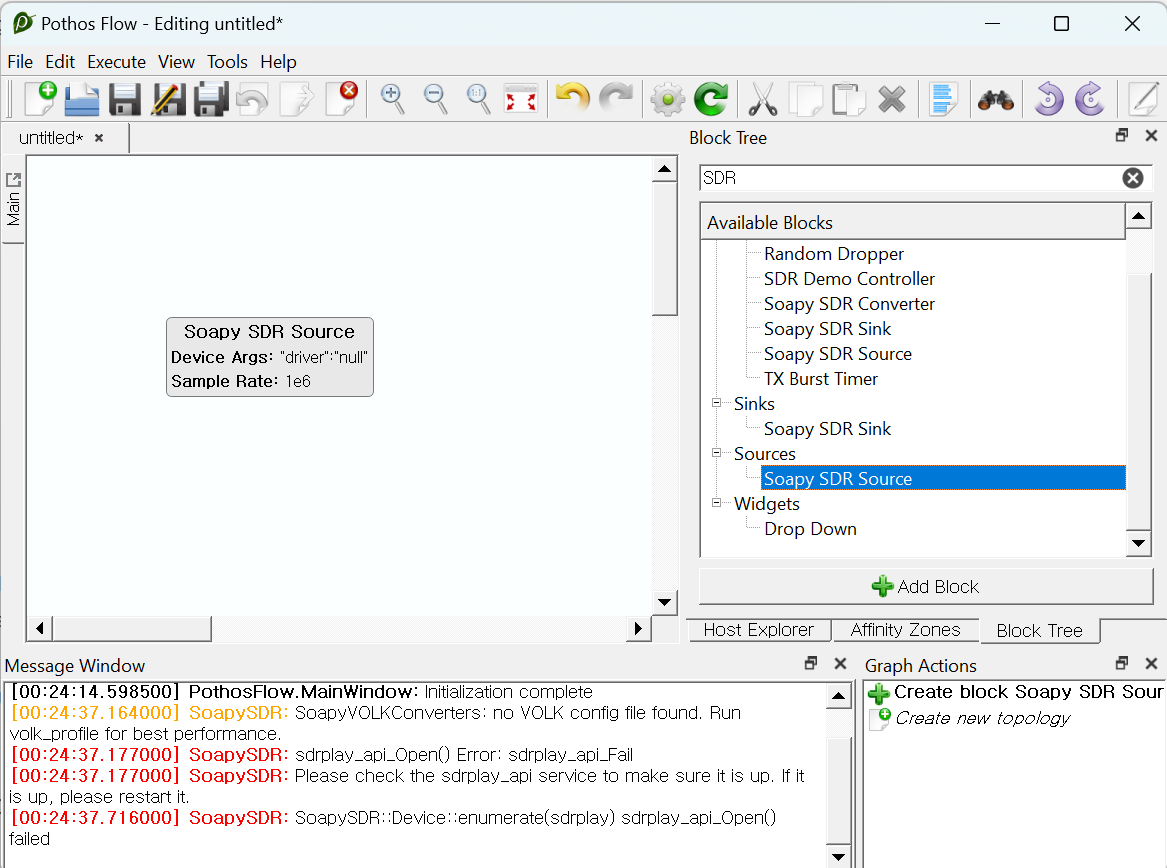Open the Execute menu
The width and height of the screenshot is (1167, 868).
[116, 62]
